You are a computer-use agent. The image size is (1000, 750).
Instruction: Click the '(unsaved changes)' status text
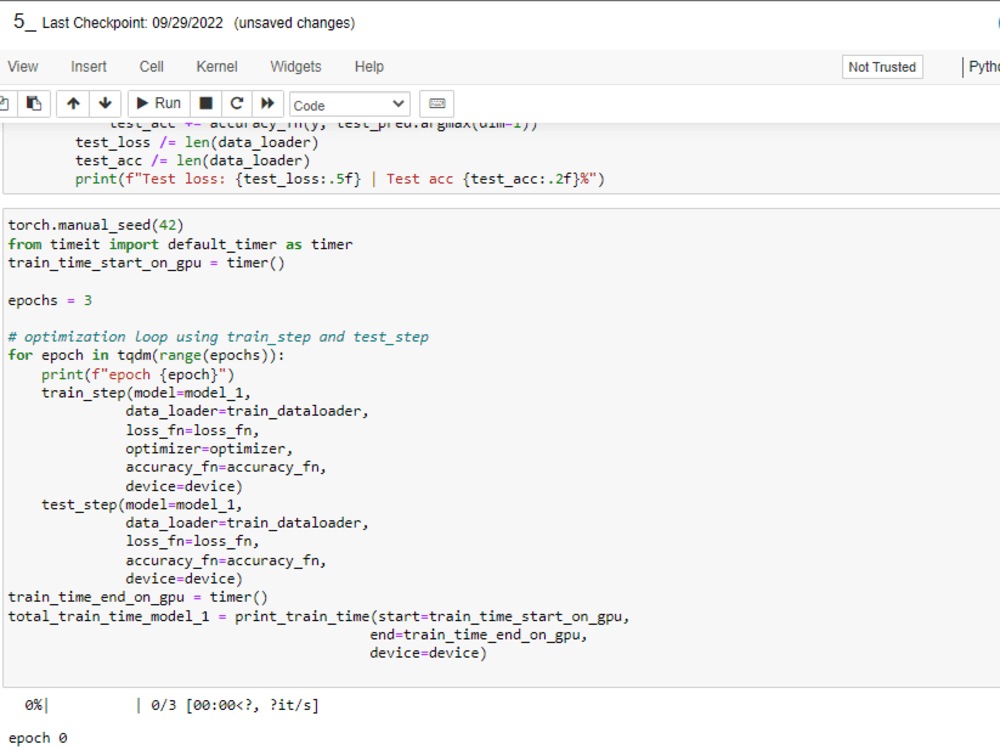pos(295,23)
